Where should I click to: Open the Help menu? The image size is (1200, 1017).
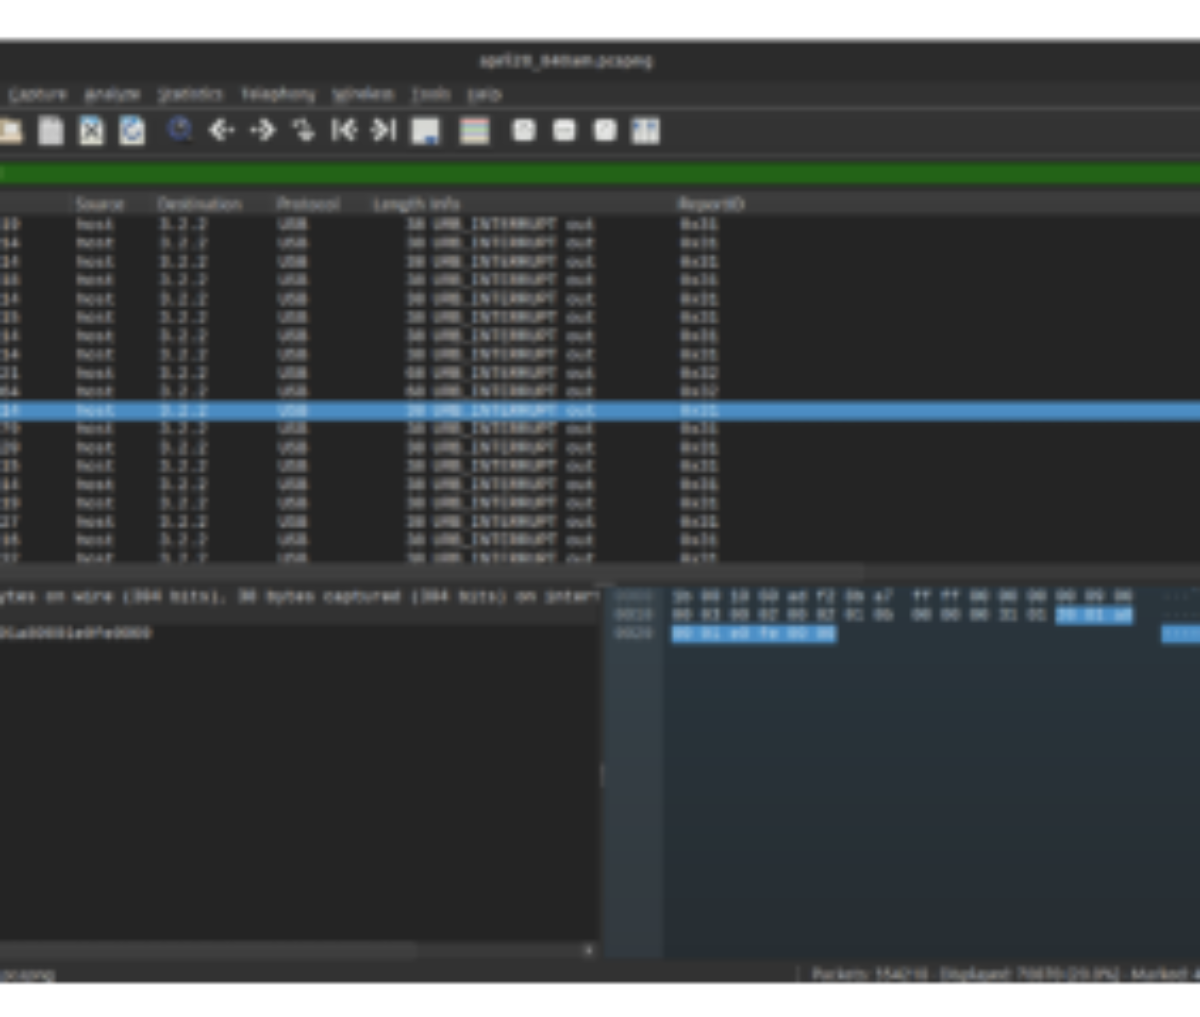(484, 94)
